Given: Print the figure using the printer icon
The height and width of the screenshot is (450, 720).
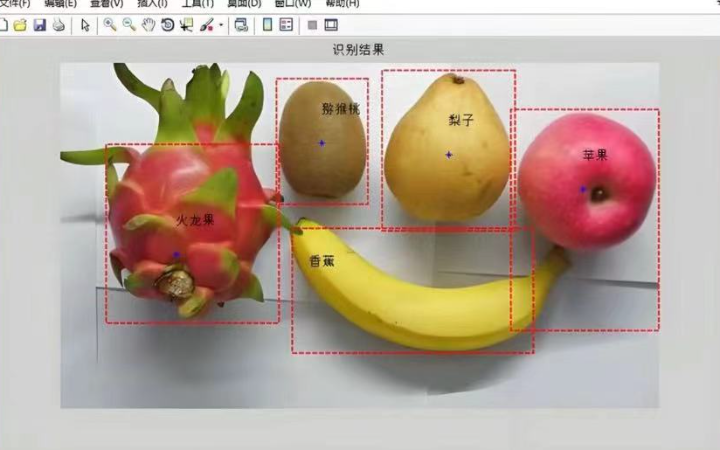Looking at the screenshot, I should (59, 25).
